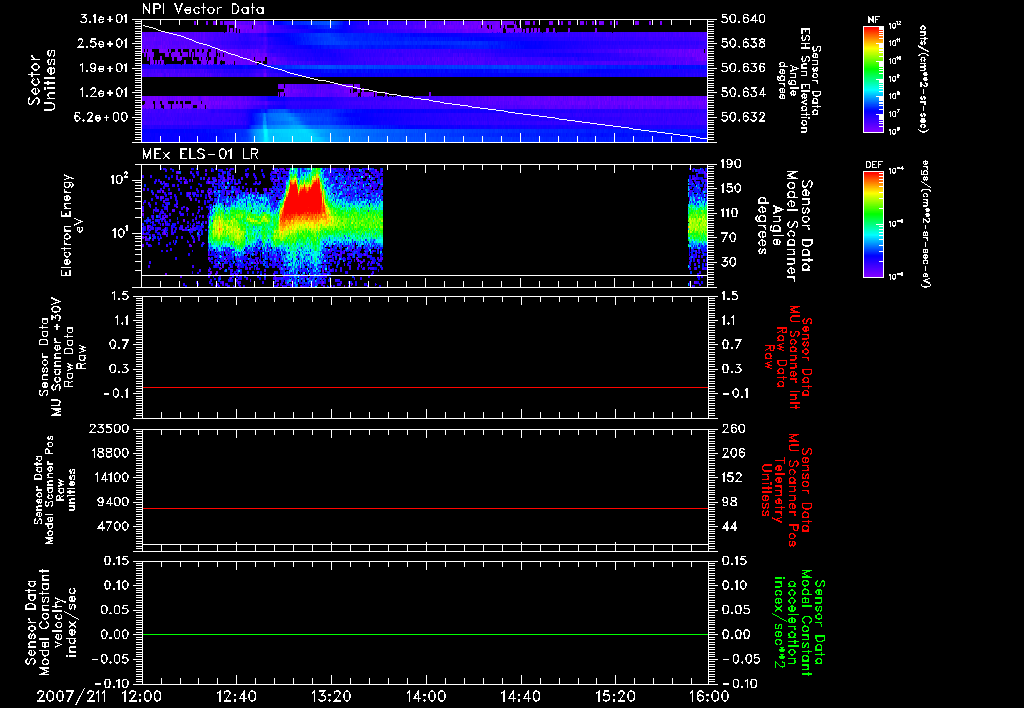Click the NF label above the colorbar
This screenshot has height=708, width=1024.
pyautogui.click(x=873, y=20)
